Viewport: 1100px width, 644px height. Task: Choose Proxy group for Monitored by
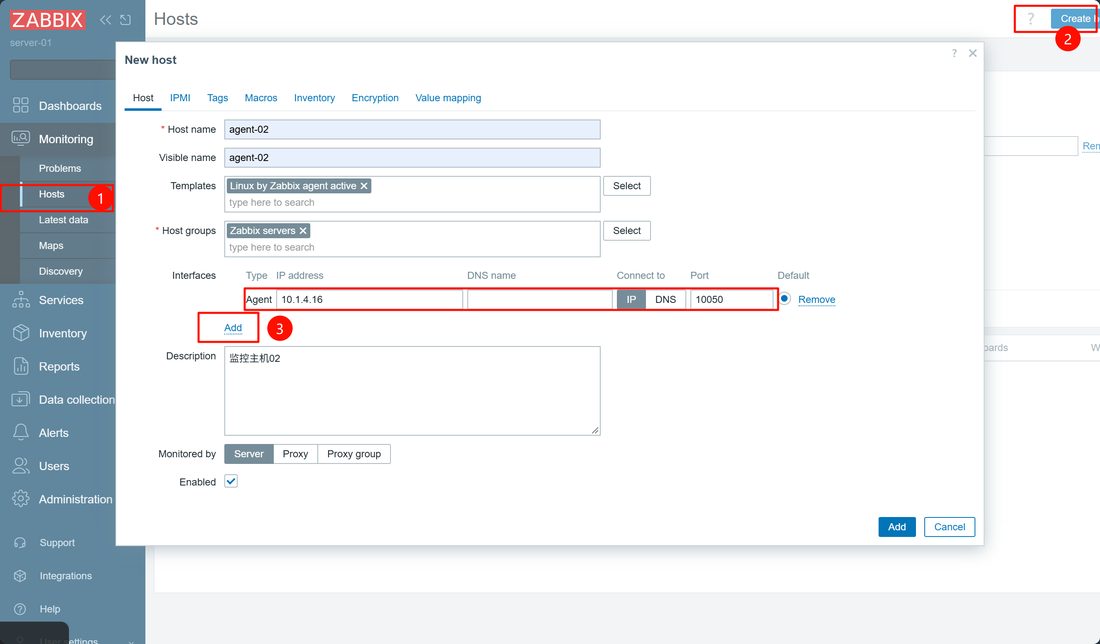[354, 454]
